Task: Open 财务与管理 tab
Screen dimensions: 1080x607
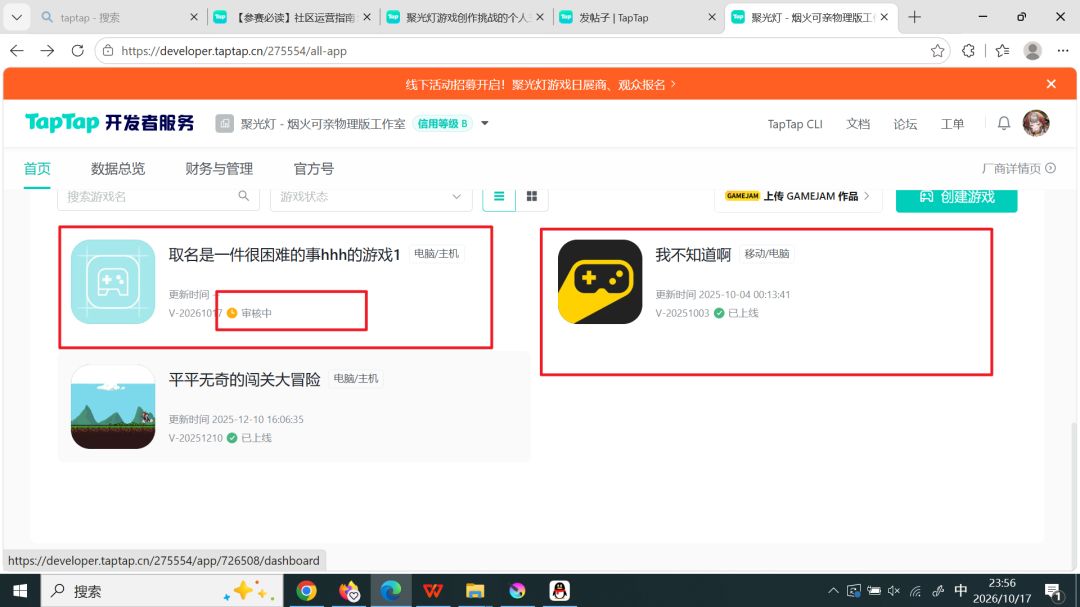Action: 219,168
